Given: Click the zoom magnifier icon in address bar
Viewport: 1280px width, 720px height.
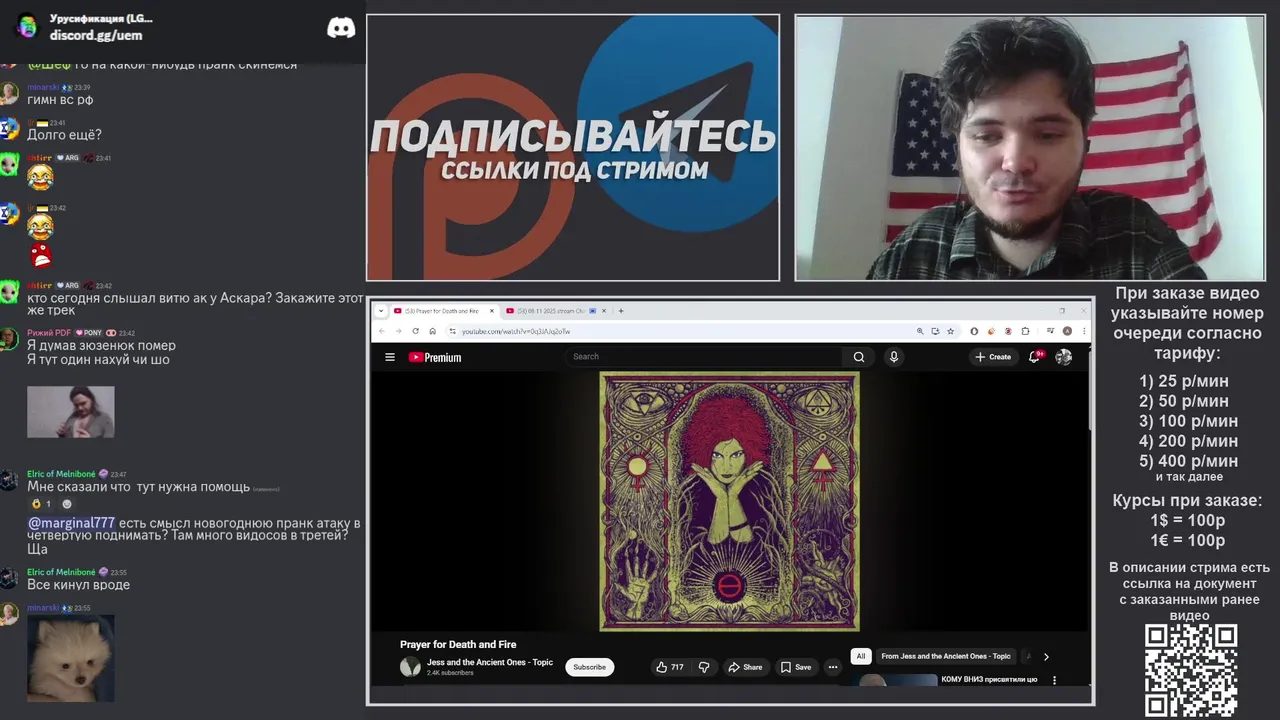Looking at the screenshot, I should pyautogui.click(x=920, y=331).
